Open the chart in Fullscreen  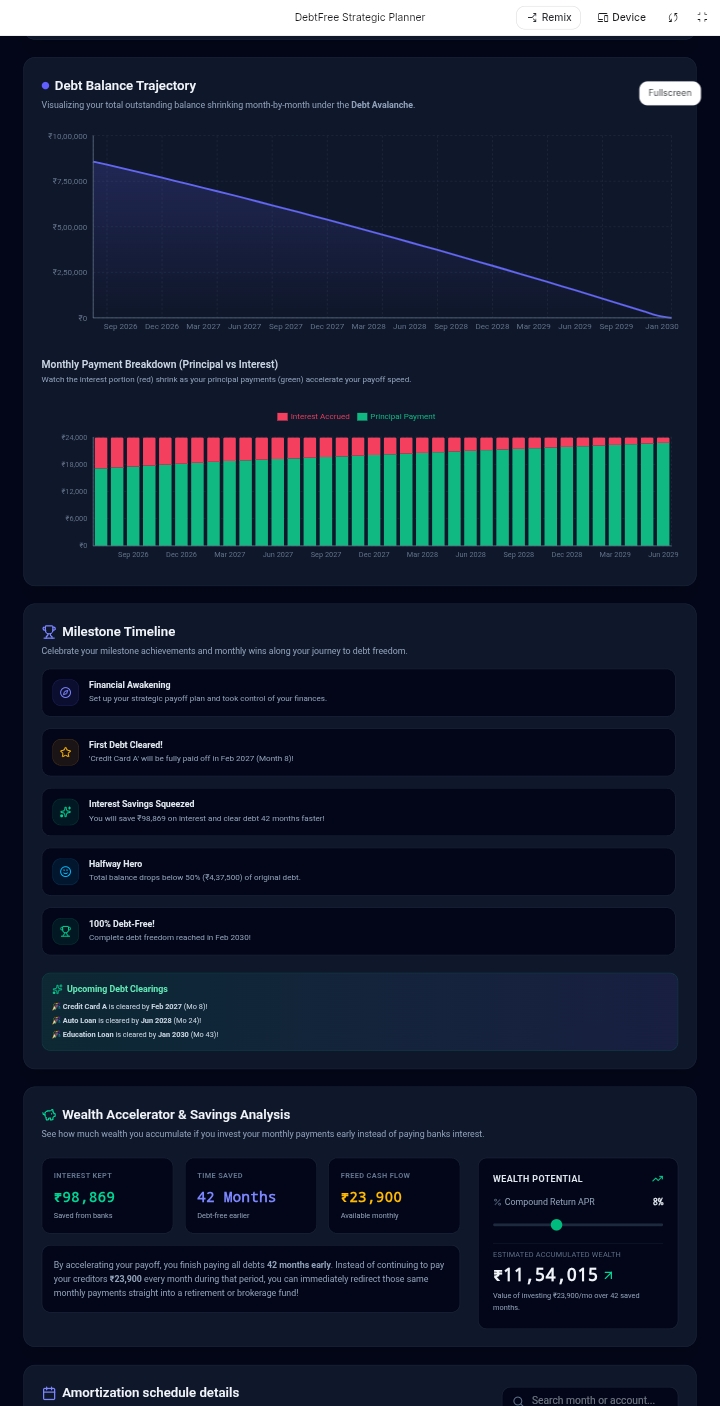click(x=670, y=93)
